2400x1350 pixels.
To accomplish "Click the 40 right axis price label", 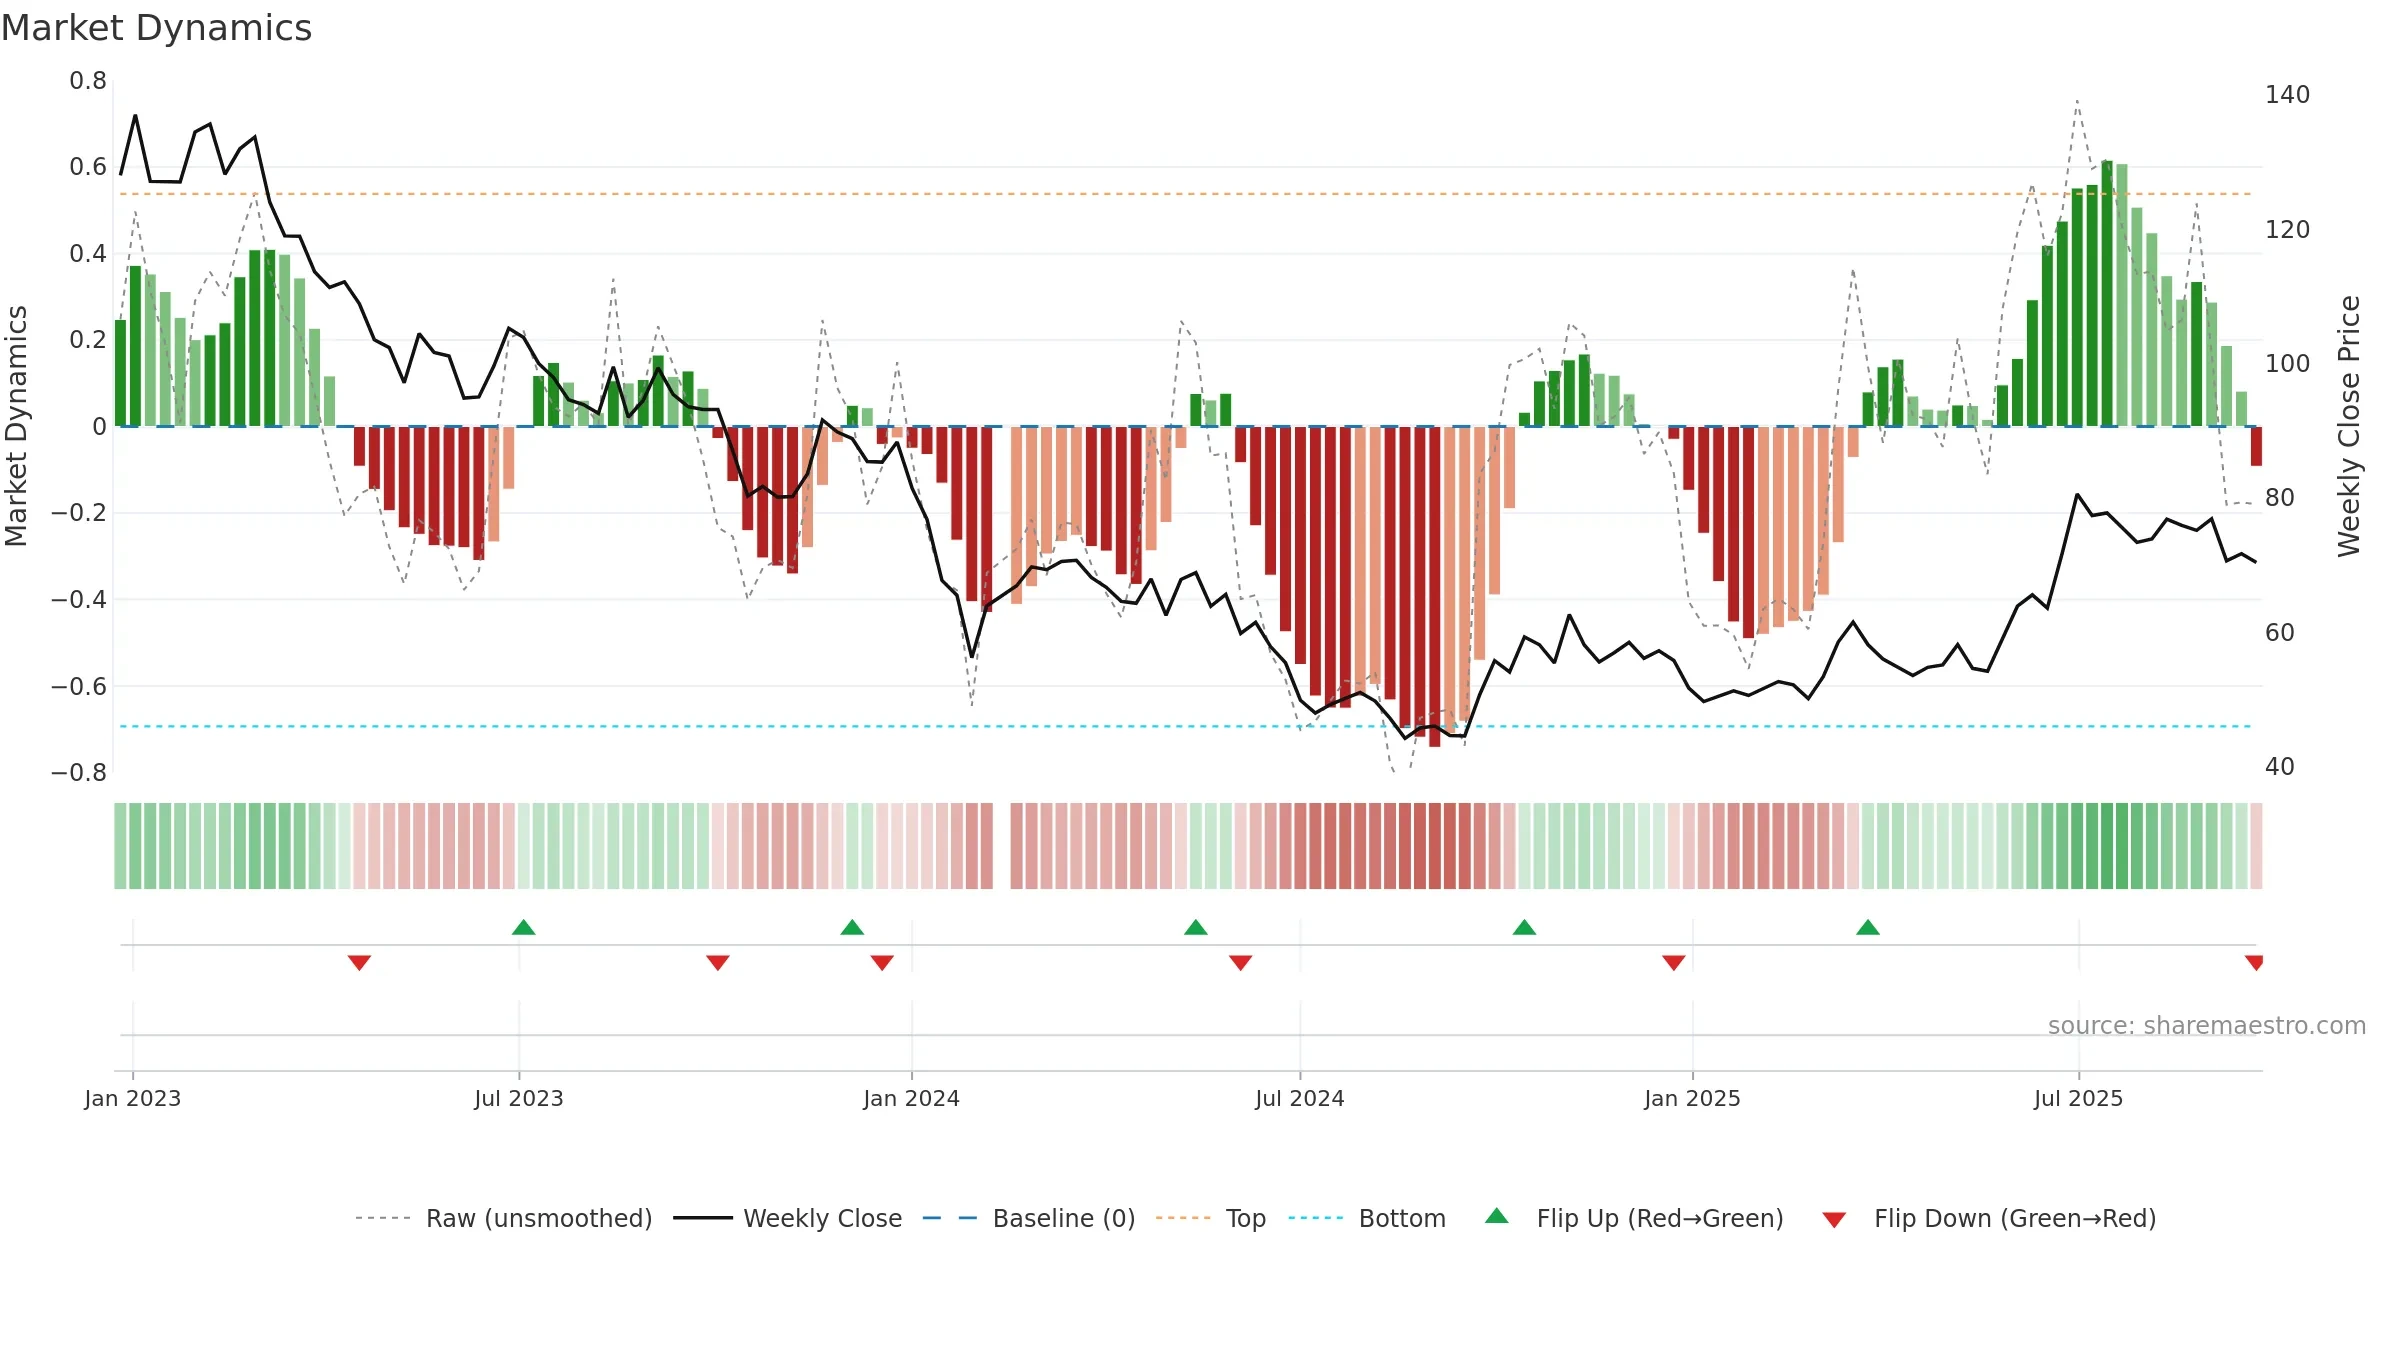I will pos(2280,767).
